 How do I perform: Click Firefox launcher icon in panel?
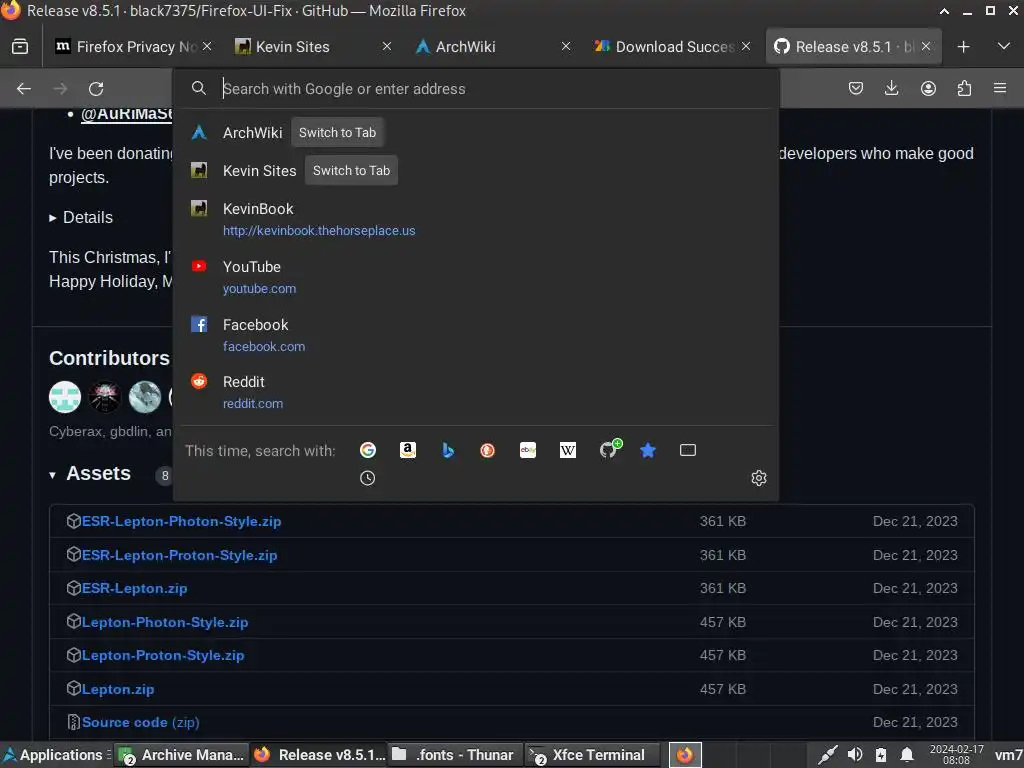685,755
